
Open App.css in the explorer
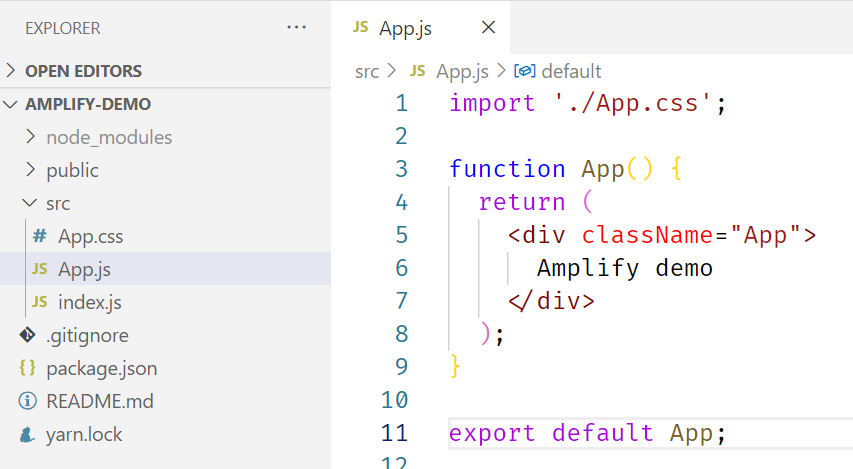(165, 236)
